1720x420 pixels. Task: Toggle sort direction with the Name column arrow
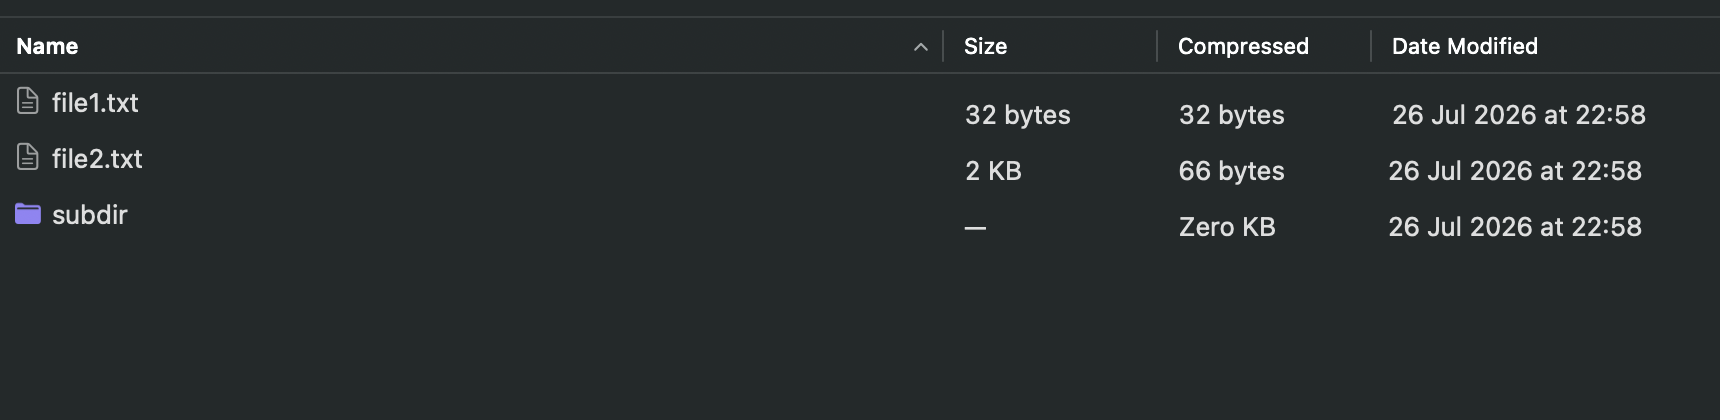click(921, 47)
